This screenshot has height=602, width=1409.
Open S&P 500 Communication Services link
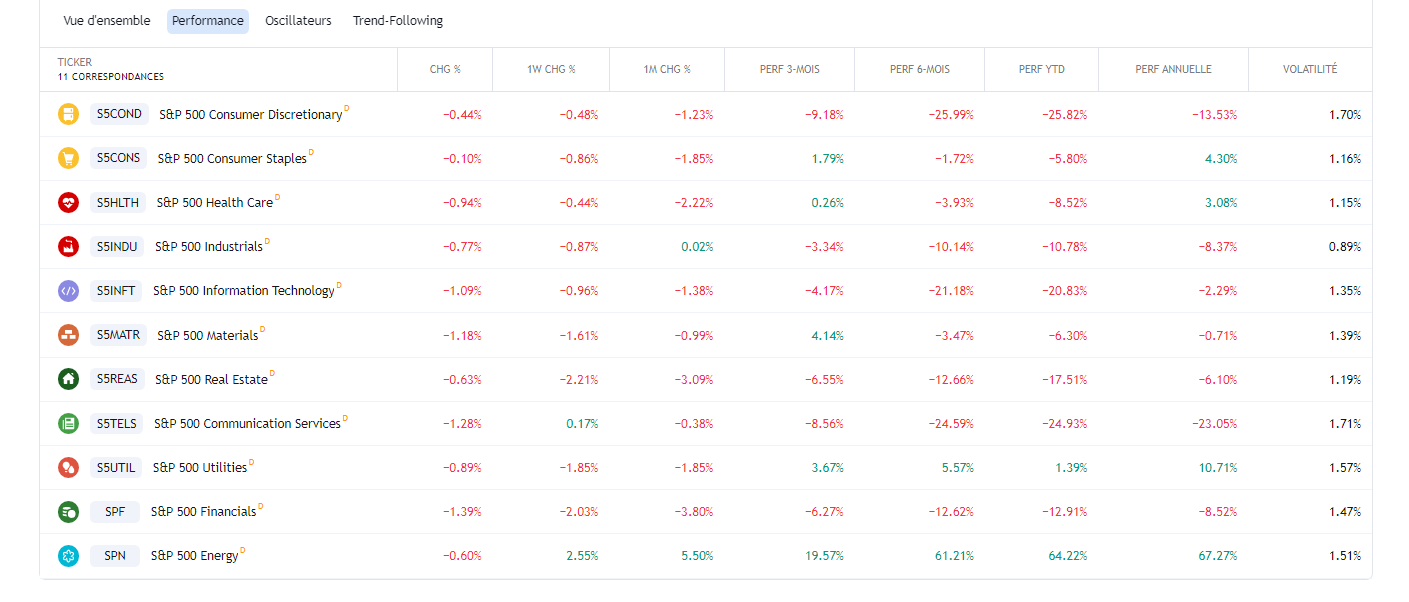coord(247,423)
